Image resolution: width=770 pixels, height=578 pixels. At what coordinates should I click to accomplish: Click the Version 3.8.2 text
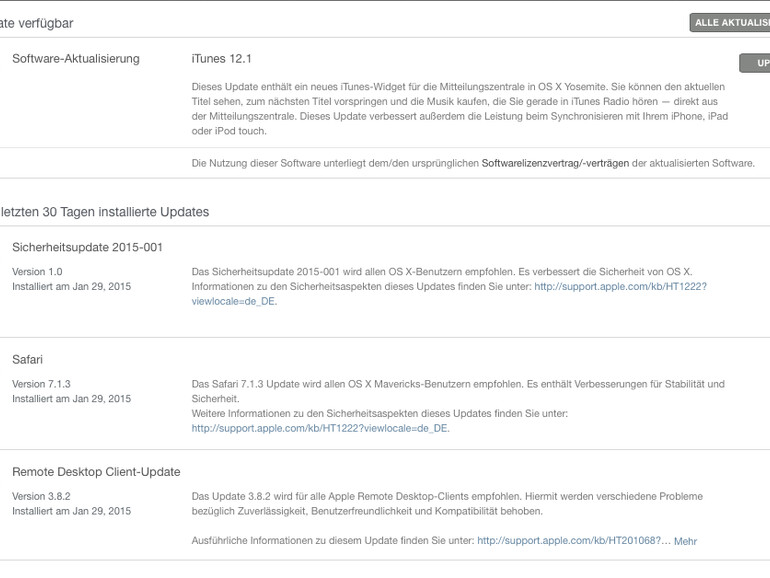(41, 496)
